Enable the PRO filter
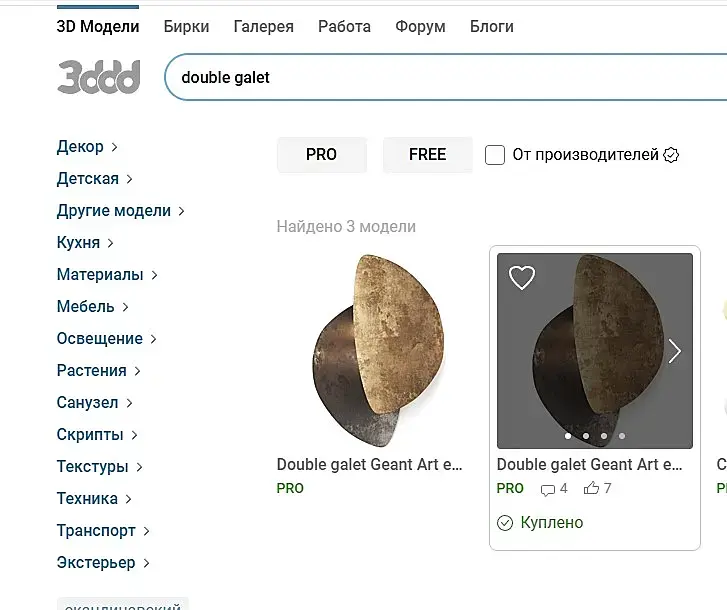This screenshot has height=610, width=727. pyautogui.click(x=321, y=155)
